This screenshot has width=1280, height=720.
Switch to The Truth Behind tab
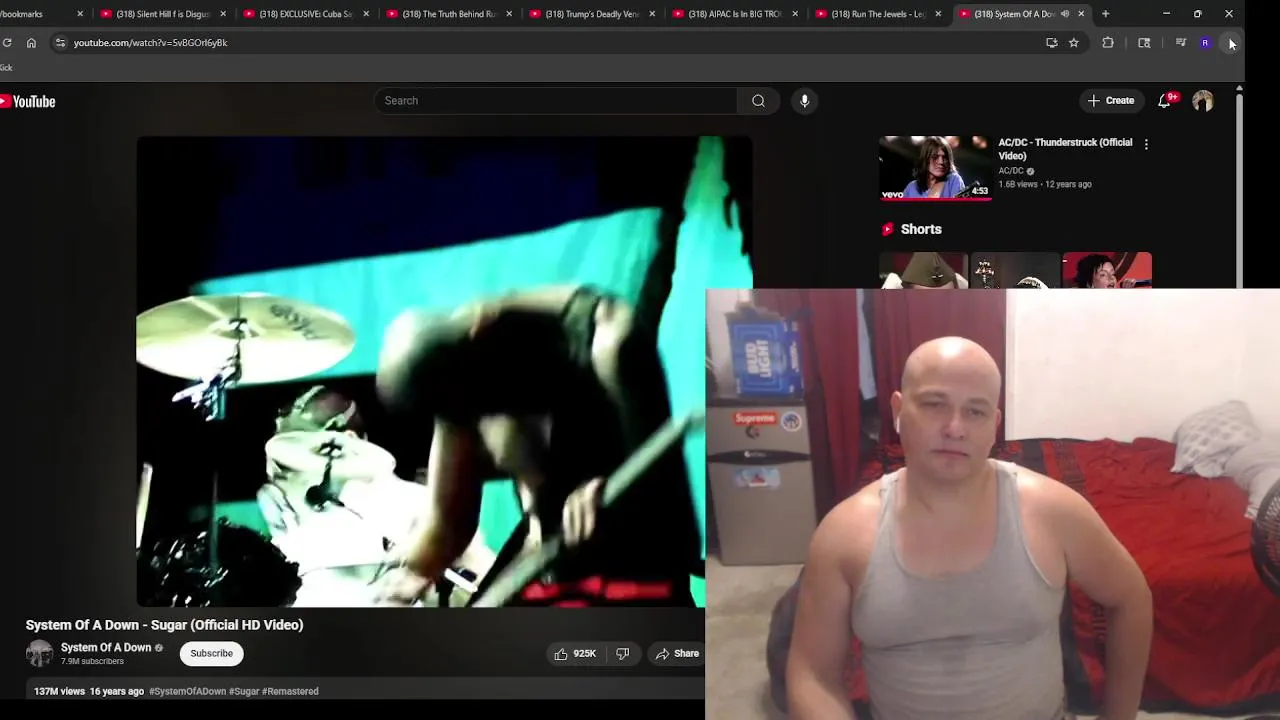(x=449, y=14)
